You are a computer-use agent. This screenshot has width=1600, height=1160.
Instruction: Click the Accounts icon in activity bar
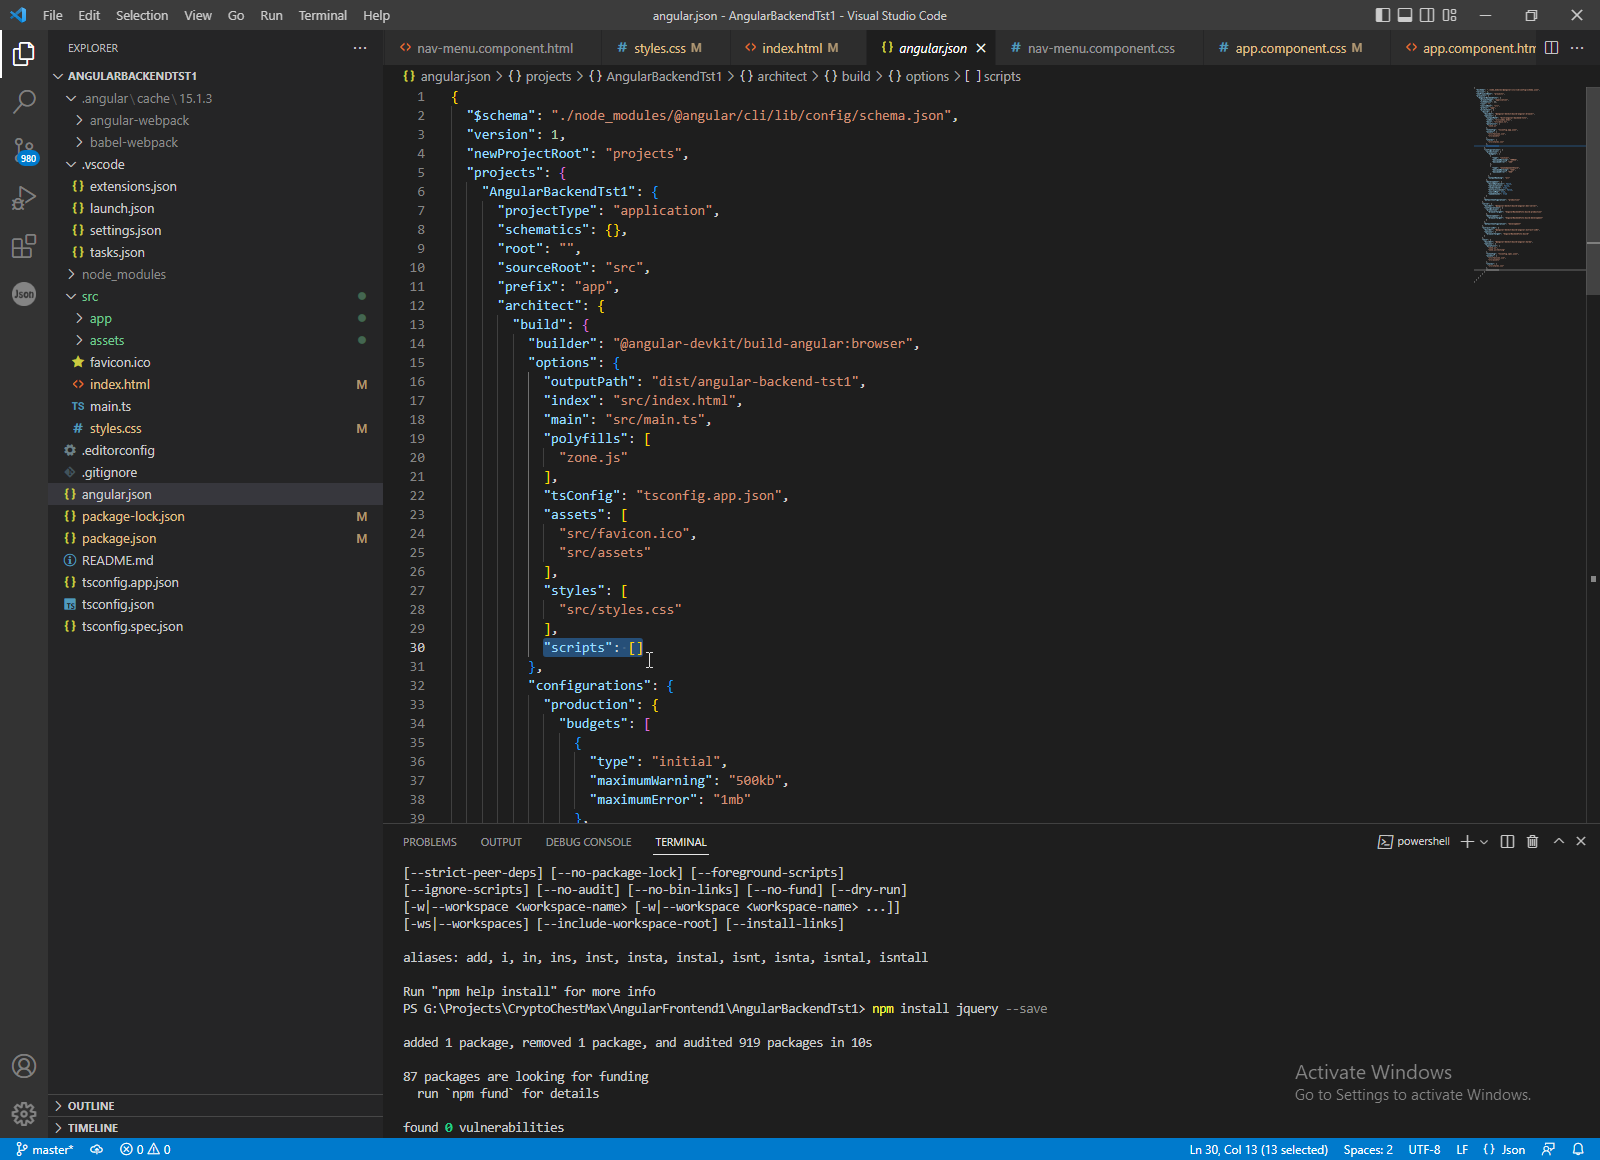point(24,1066)
